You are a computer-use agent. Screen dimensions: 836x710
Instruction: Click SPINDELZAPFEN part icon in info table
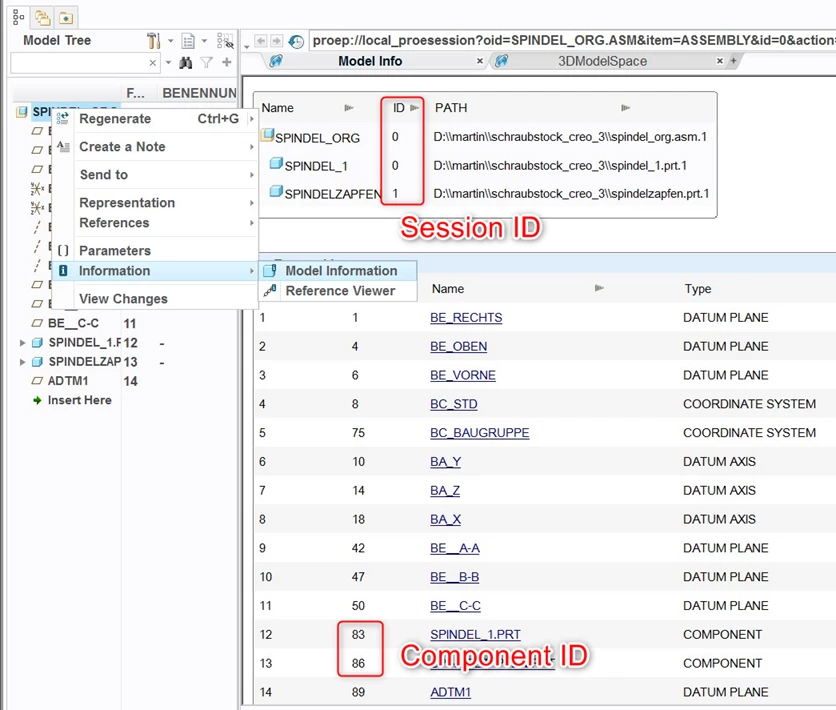click(276, 191)
